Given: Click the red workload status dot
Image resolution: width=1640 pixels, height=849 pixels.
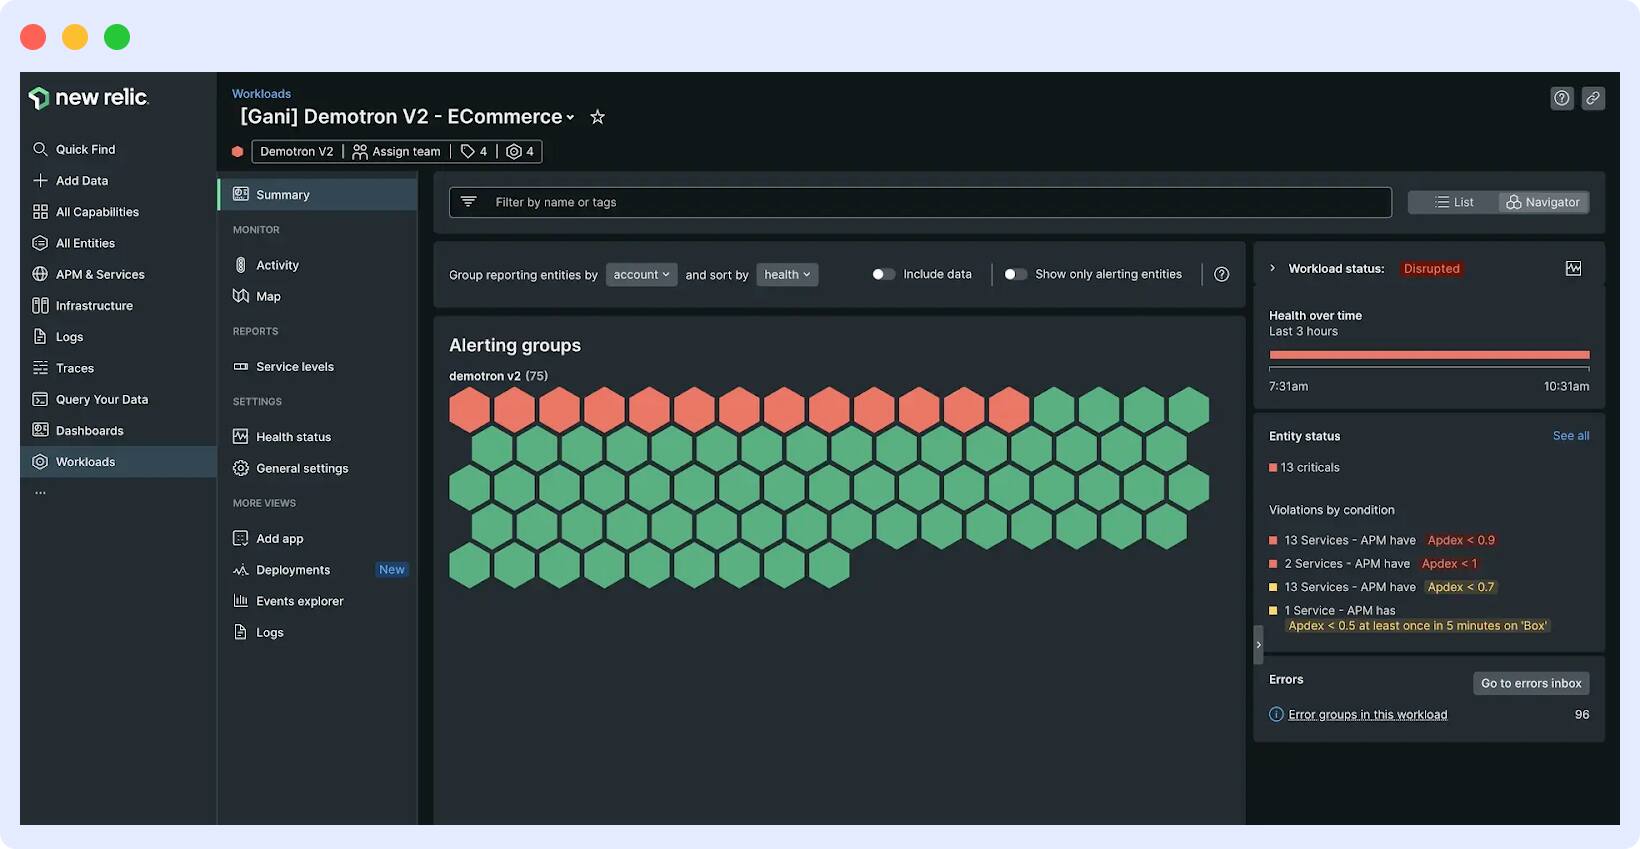Looking at the screenshot, I should click(237, 152).
